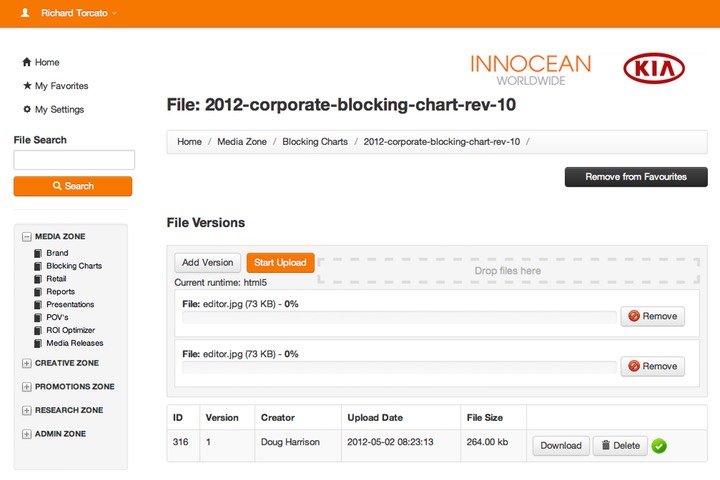Expand the Admin Zone section
Screen dimensions: 720x480
coord(27,434)
